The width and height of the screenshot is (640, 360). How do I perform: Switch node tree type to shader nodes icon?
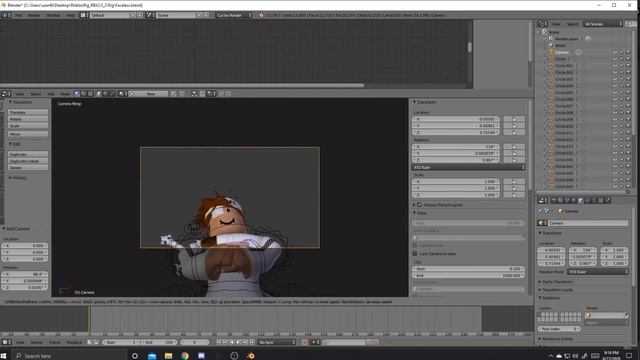77,94
